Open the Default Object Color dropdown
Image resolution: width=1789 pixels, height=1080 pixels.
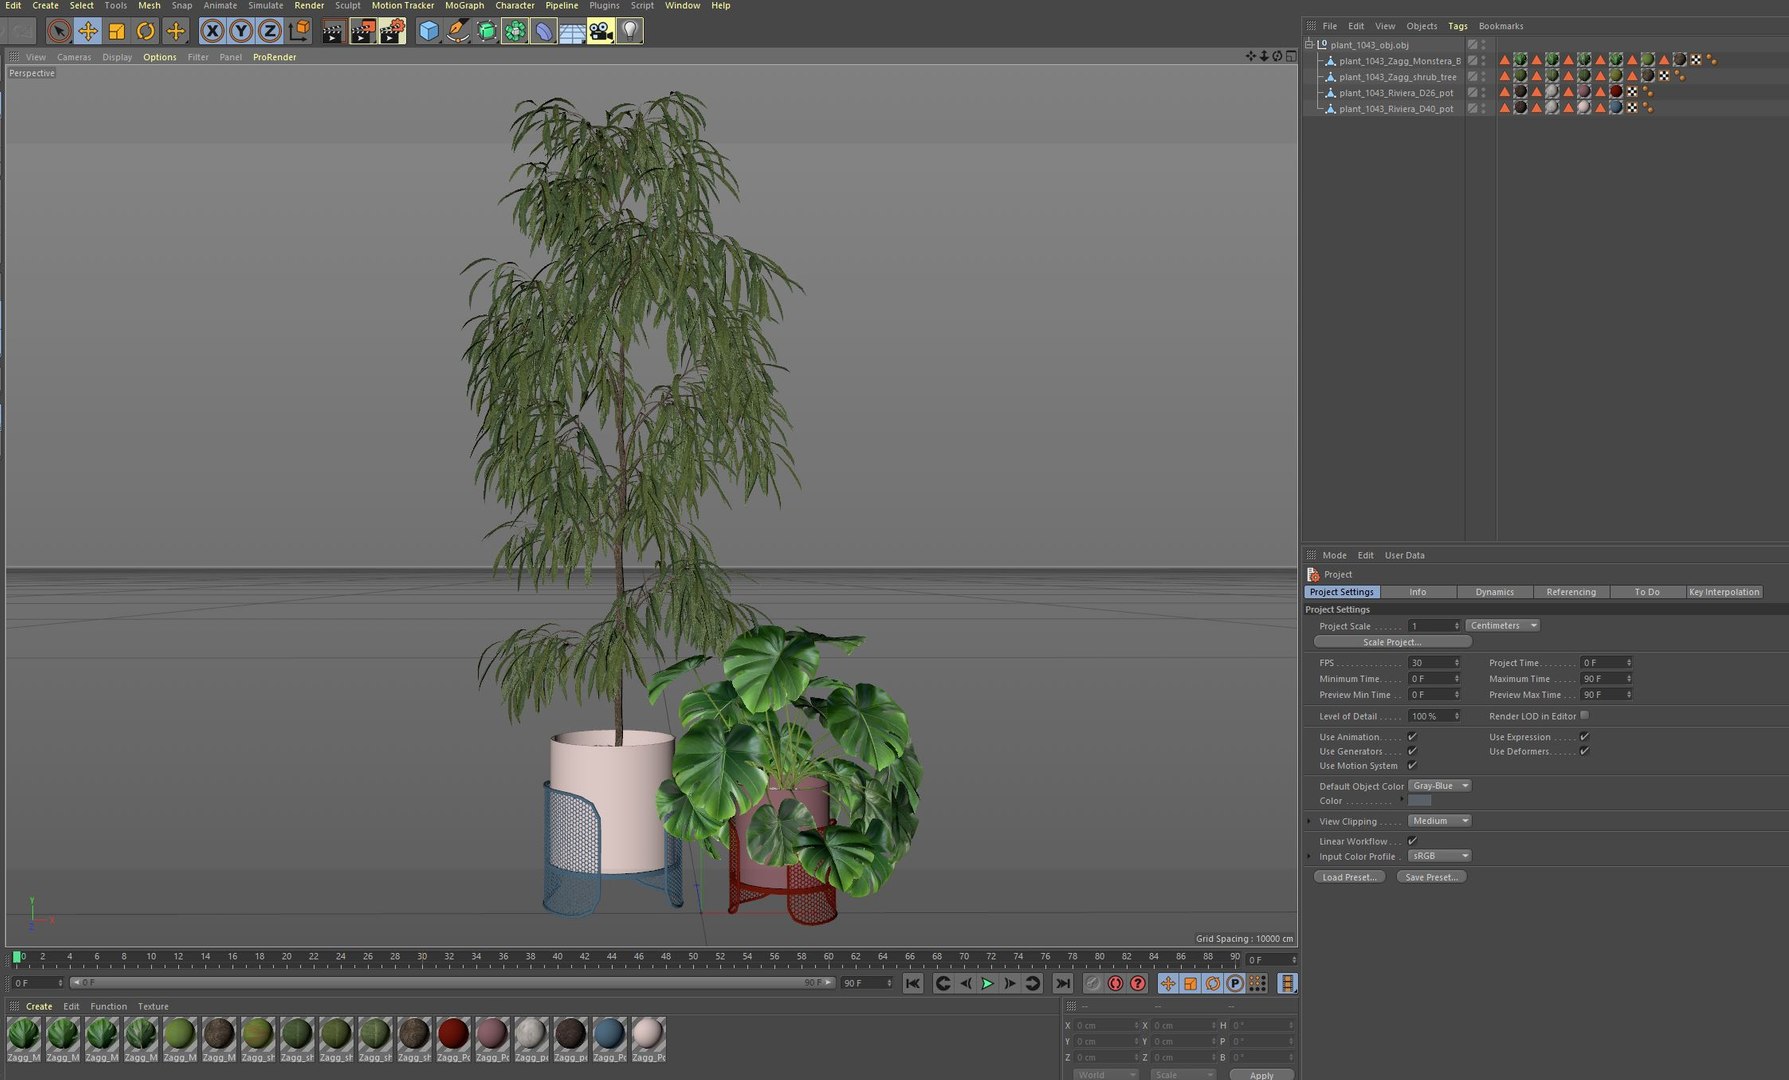tap(1439, 786)
